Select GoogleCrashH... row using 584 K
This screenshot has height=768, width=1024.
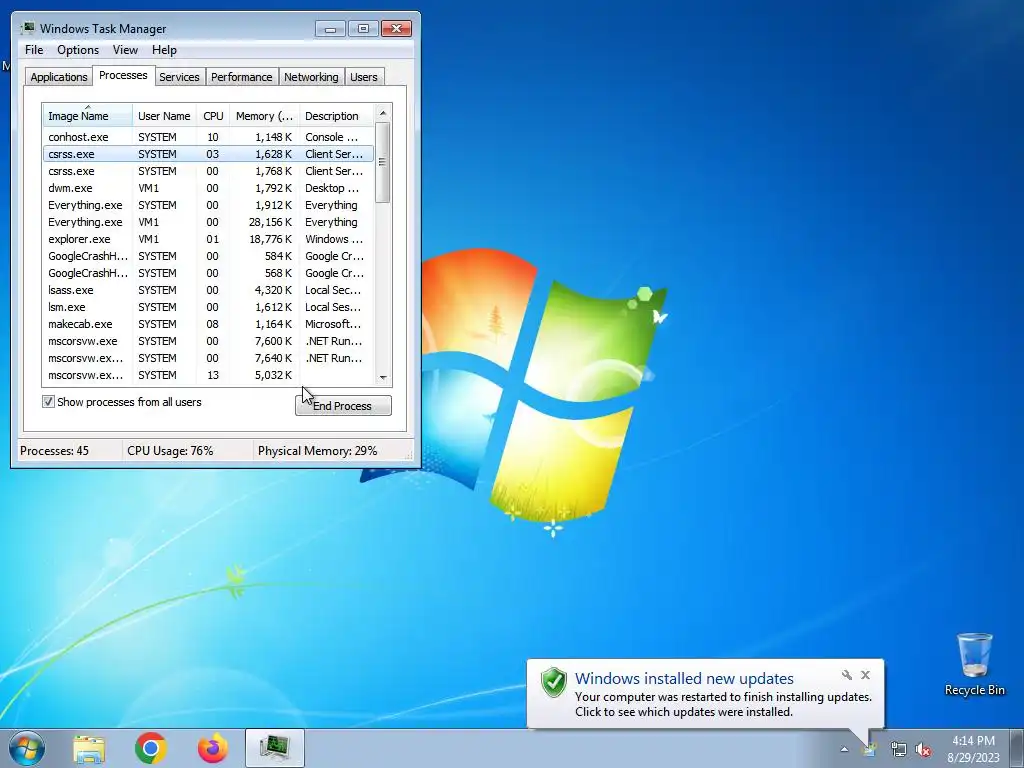point(208,256)
